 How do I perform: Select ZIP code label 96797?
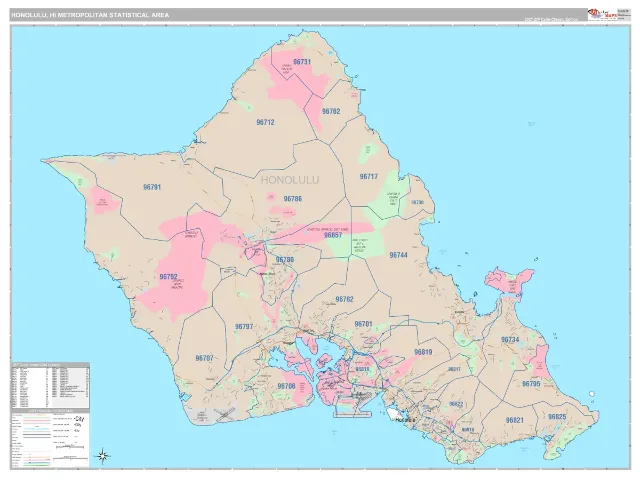coord(244,327)
